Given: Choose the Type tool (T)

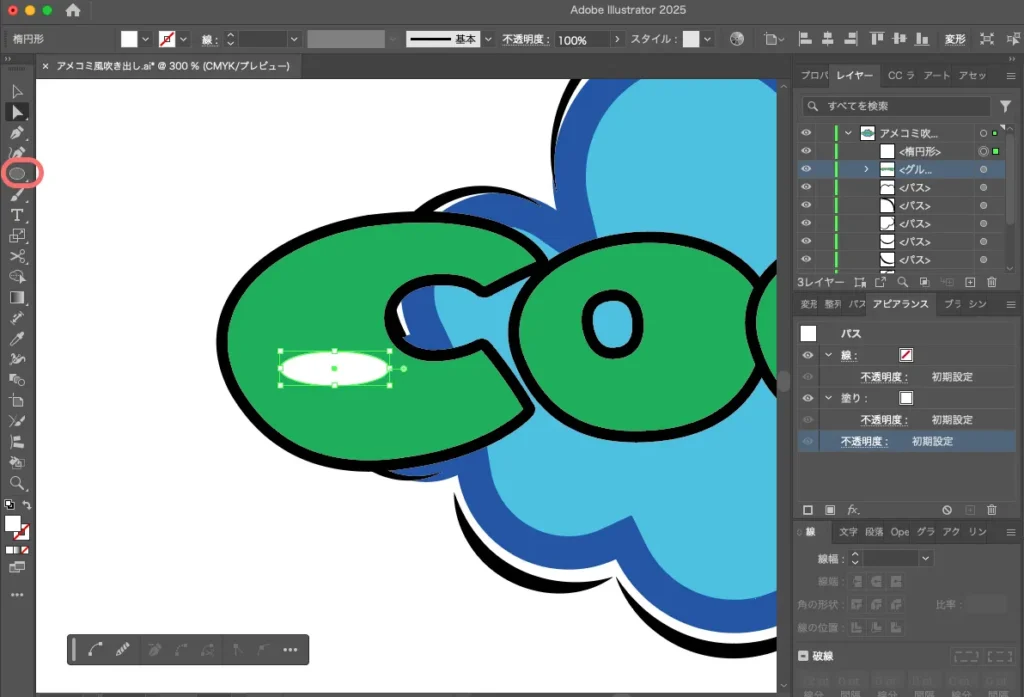Looking at the screenshot, I should pyautogui.click(x=17, y=215).
